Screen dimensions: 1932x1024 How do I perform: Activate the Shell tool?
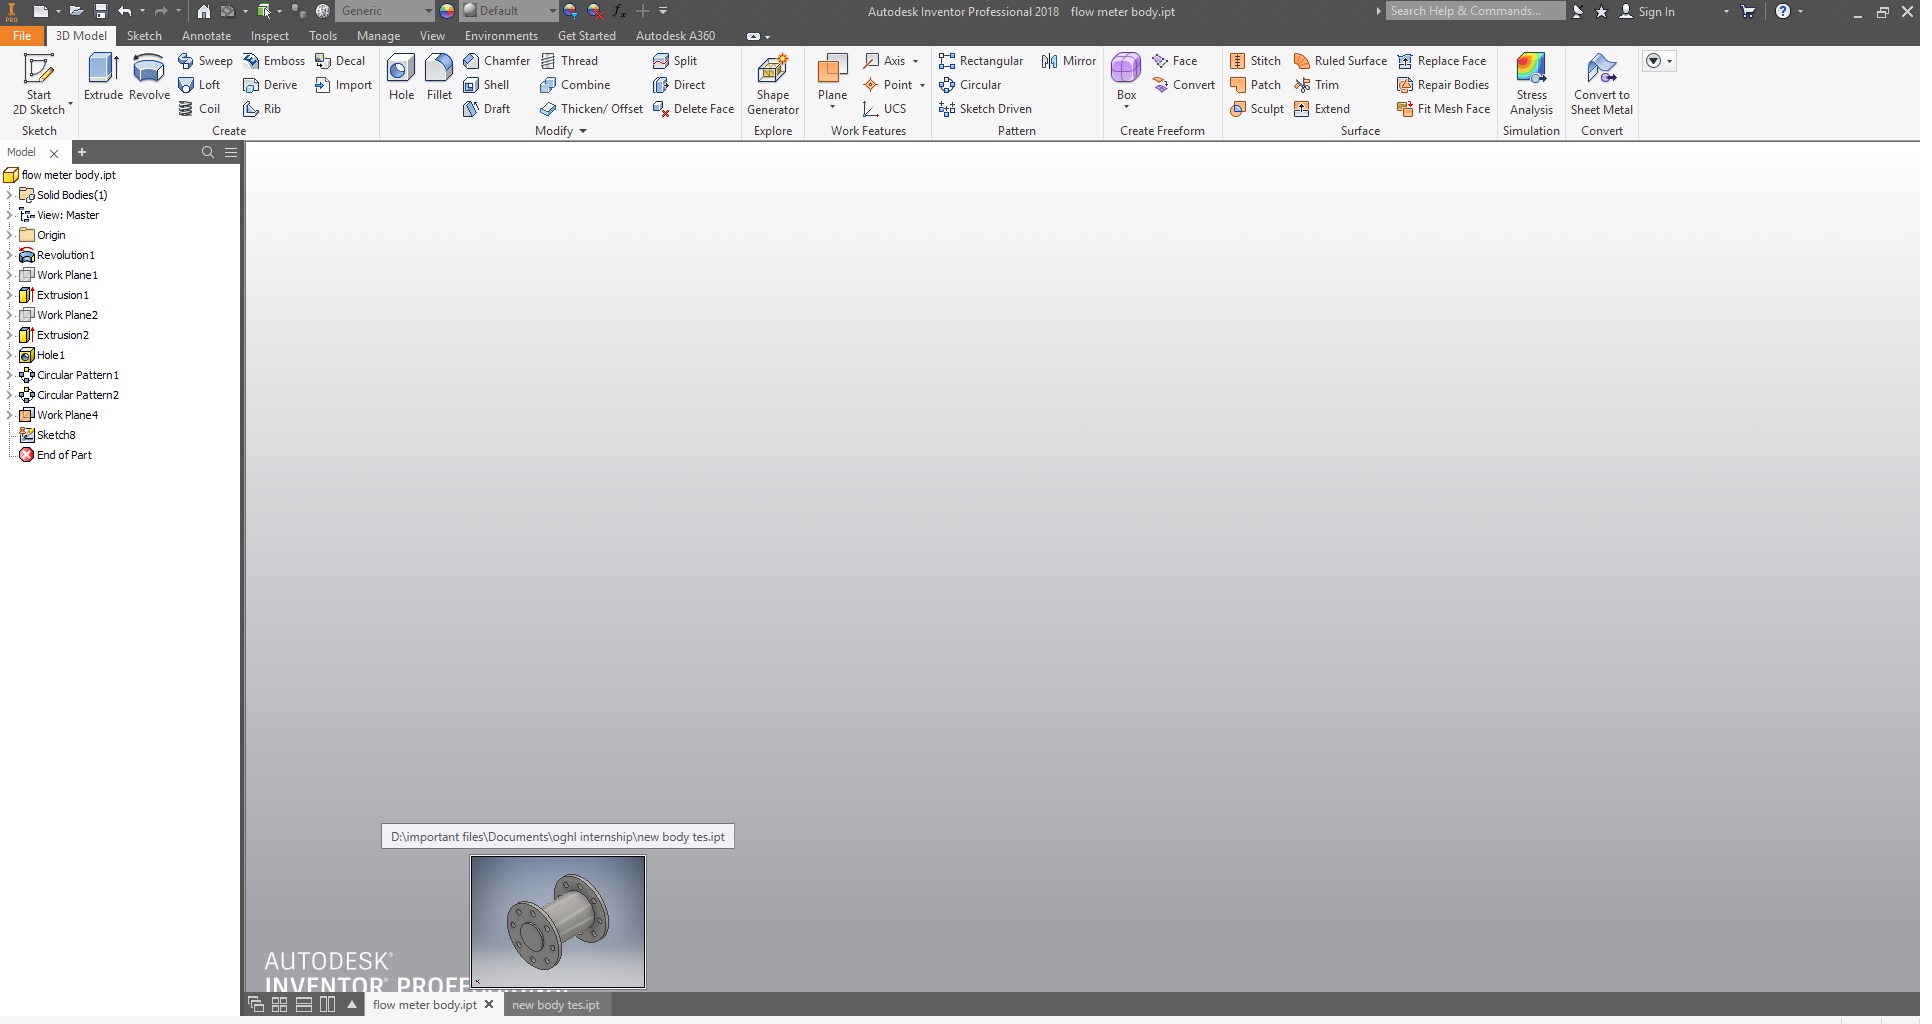[488, 84]
